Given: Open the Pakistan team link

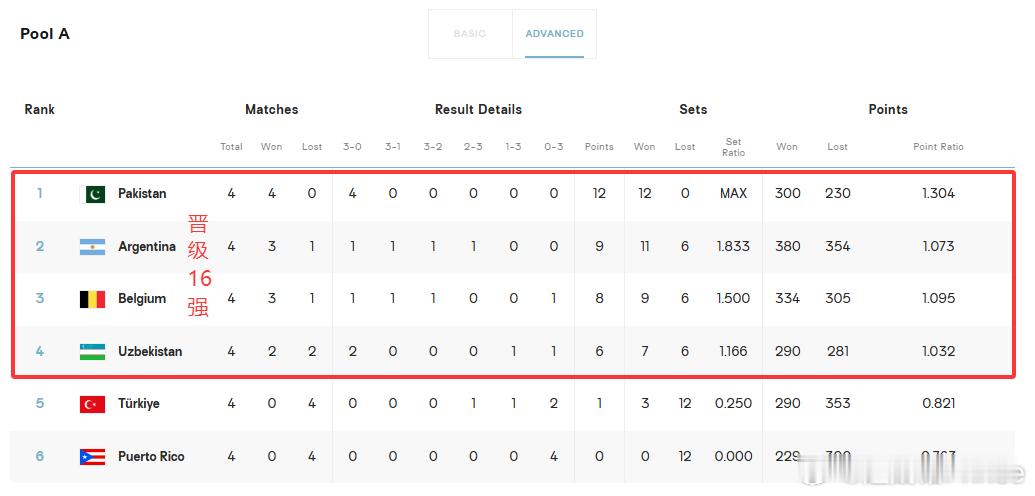Looking at the screenshot, I should click(x=142, y=194).
